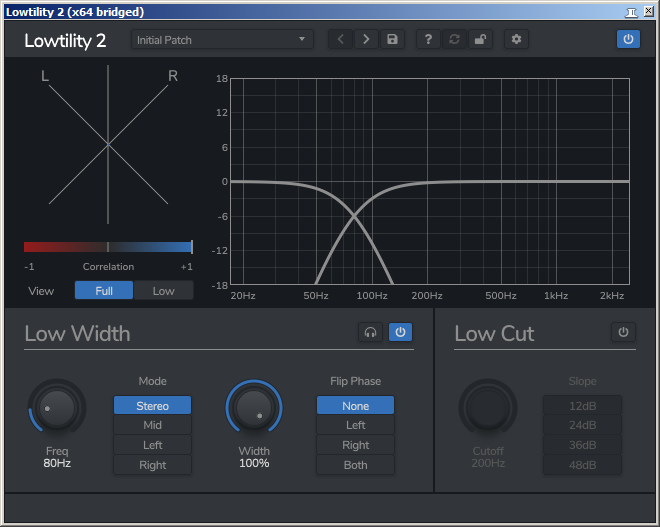
Task: Click the refresh arrows icon
Action: pos(454,40)
